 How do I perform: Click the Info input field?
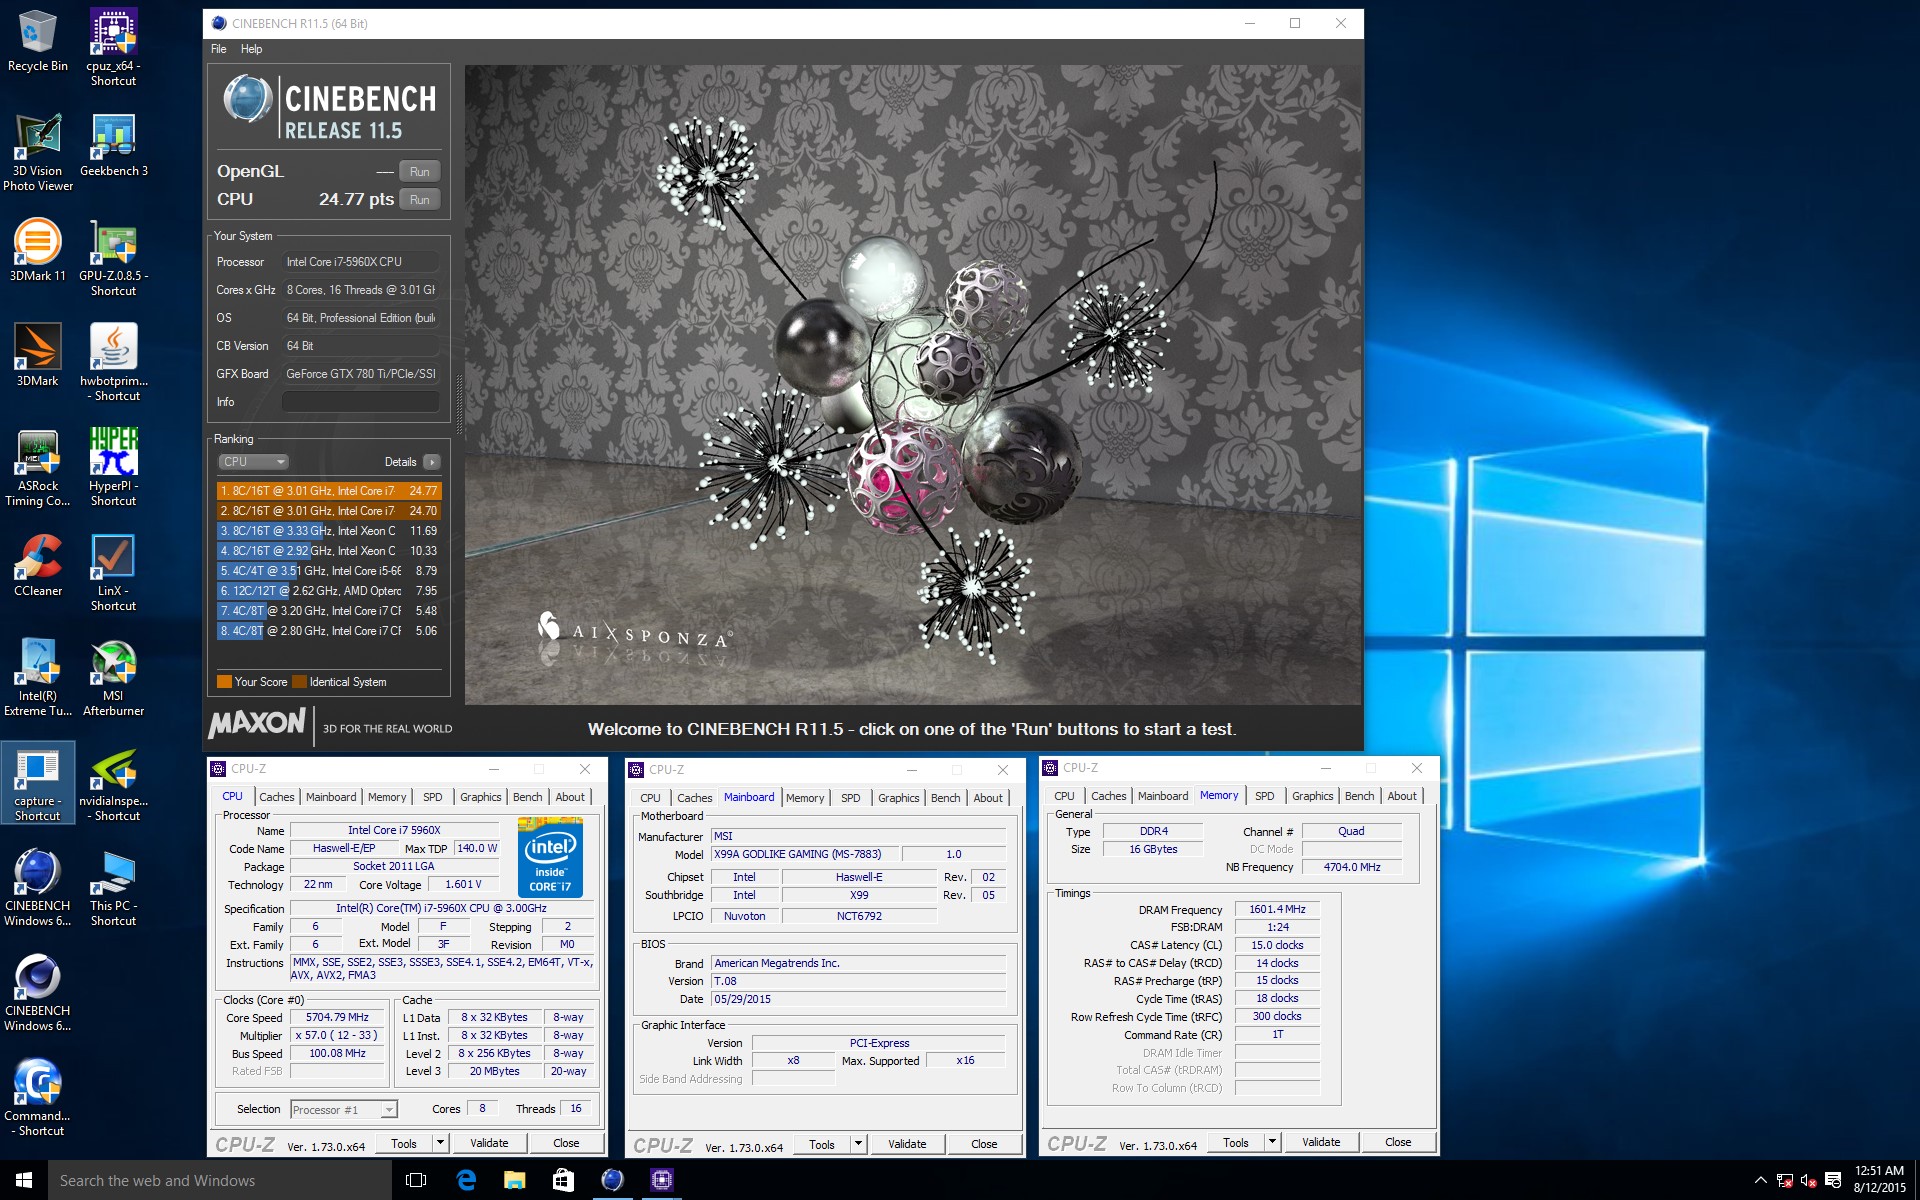360,402
